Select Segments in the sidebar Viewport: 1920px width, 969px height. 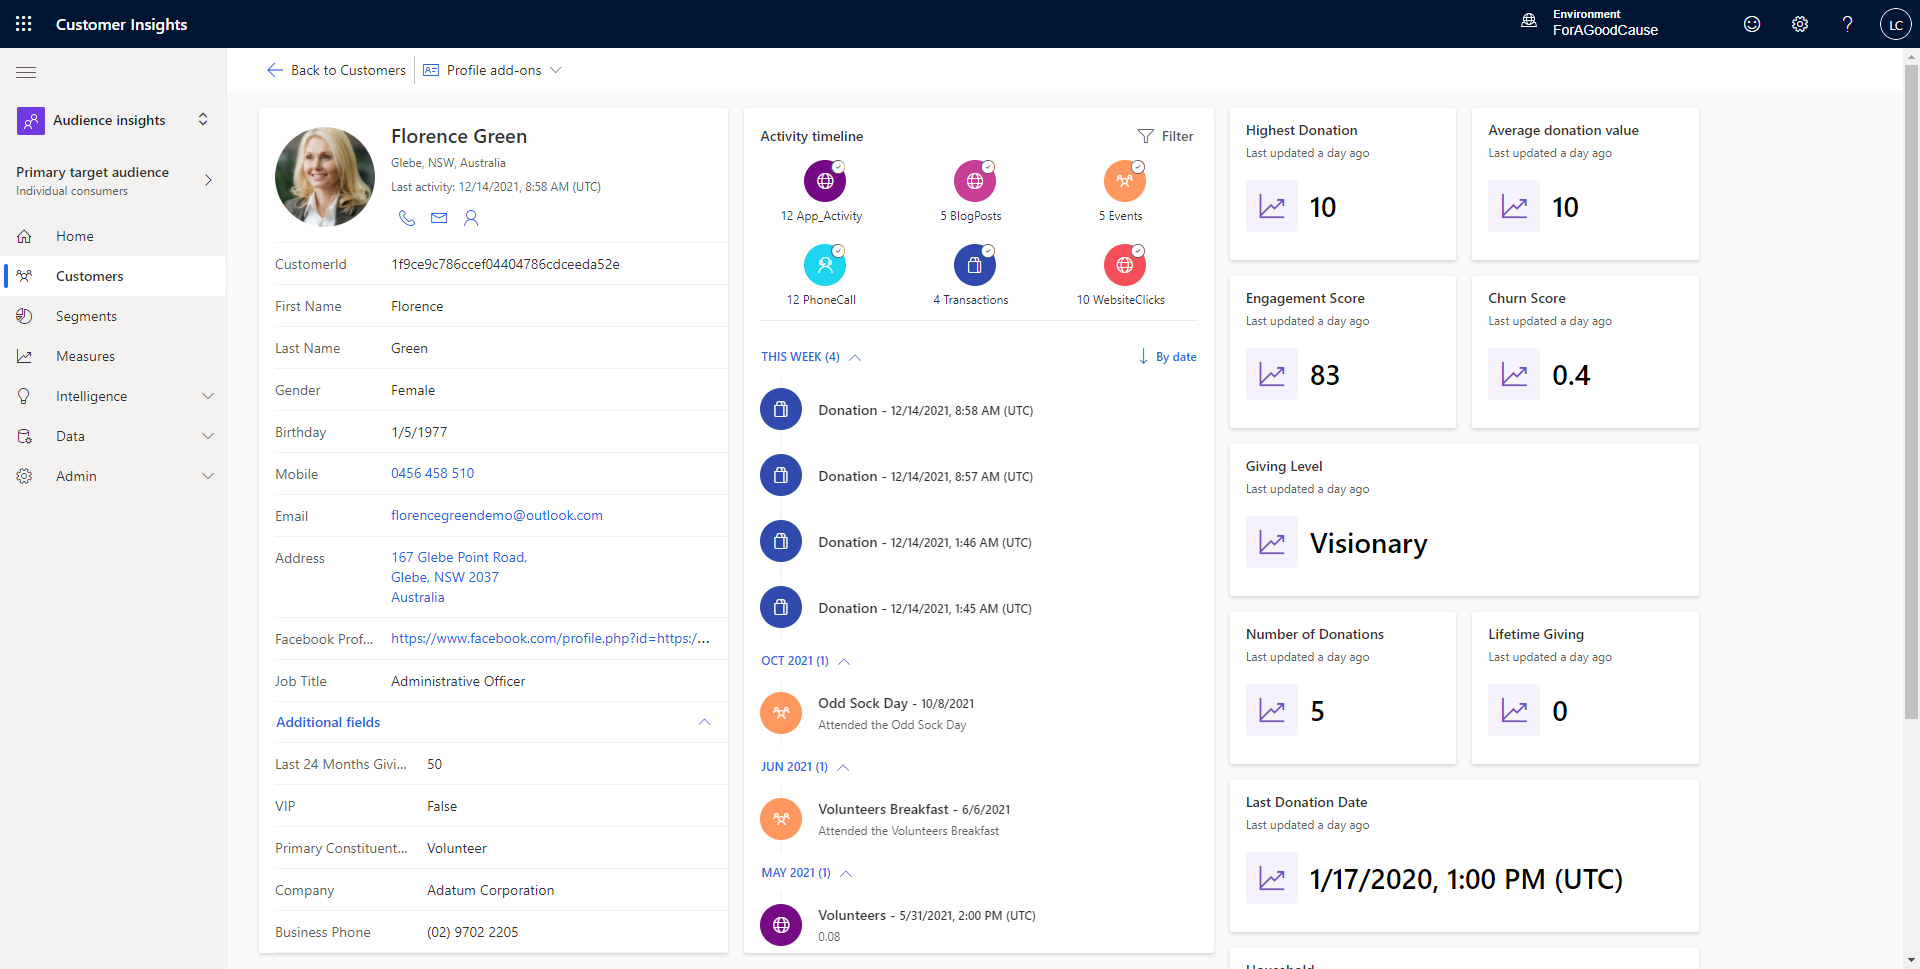(x=86, y=316)
